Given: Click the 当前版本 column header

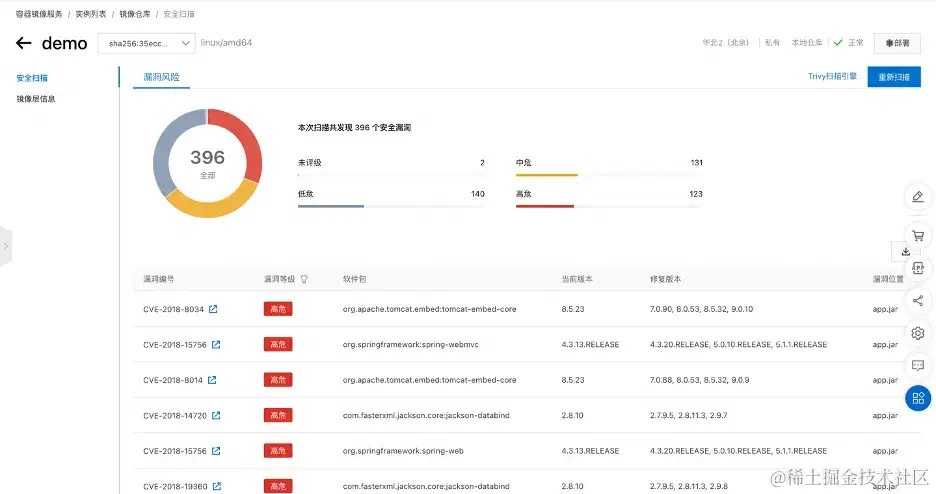Looking at the screenshot, I should coord(577,279).
